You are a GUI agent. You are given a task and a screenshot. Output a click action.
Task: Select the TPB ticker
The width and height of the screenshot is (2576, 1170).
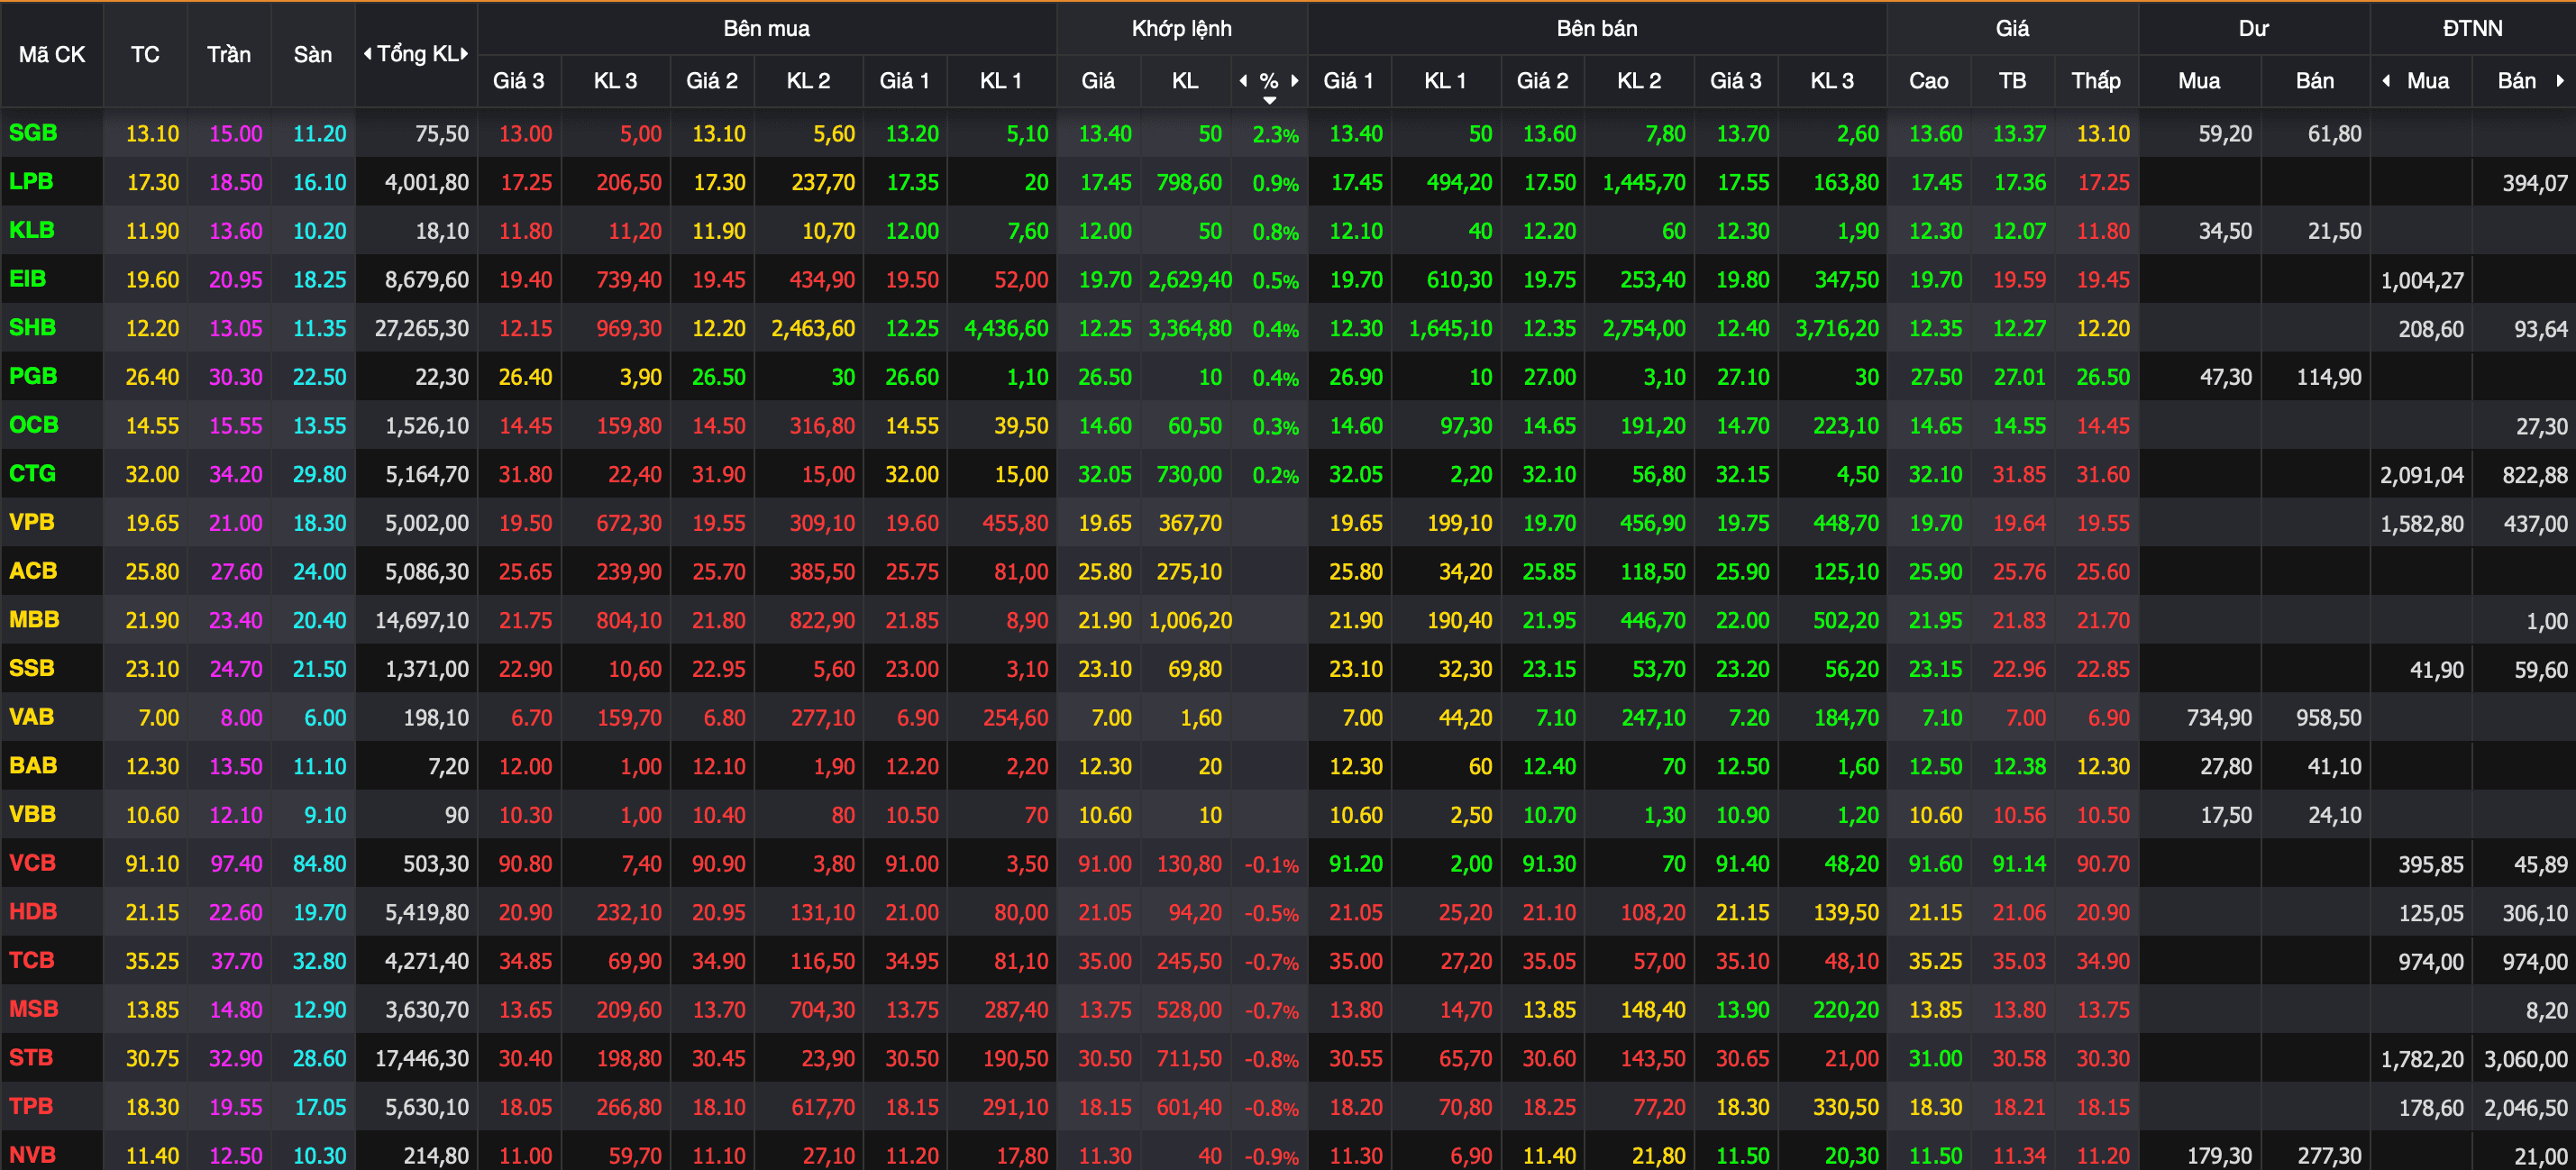31,1106
